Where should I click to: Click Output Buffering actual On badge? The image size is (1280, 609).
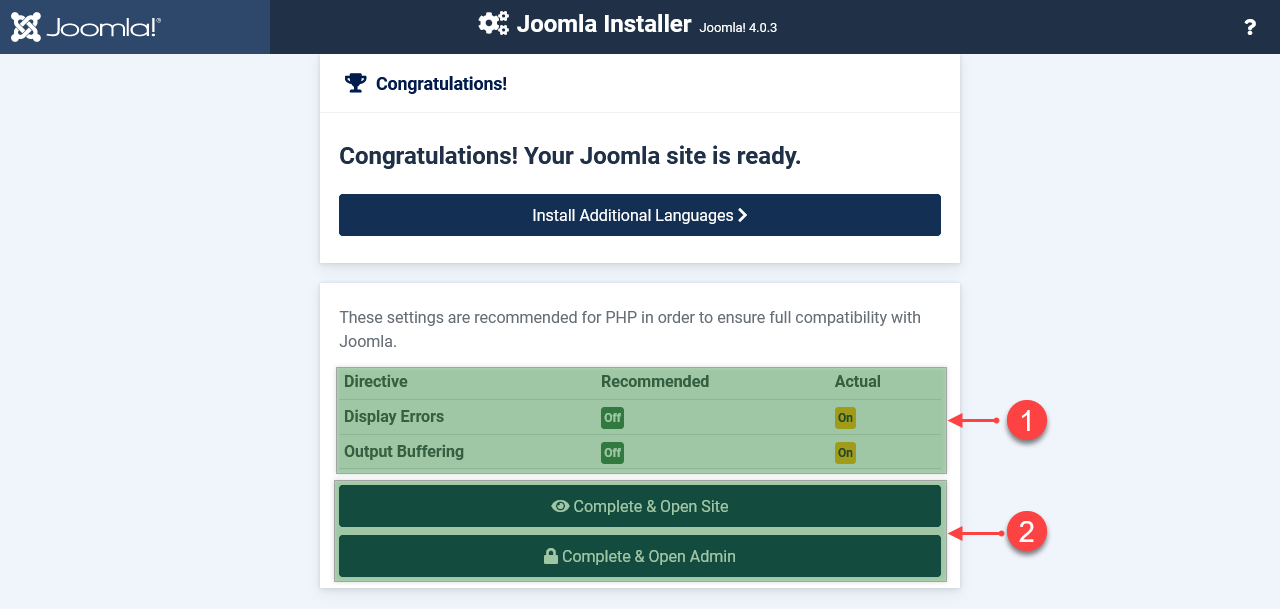[845, 453]
